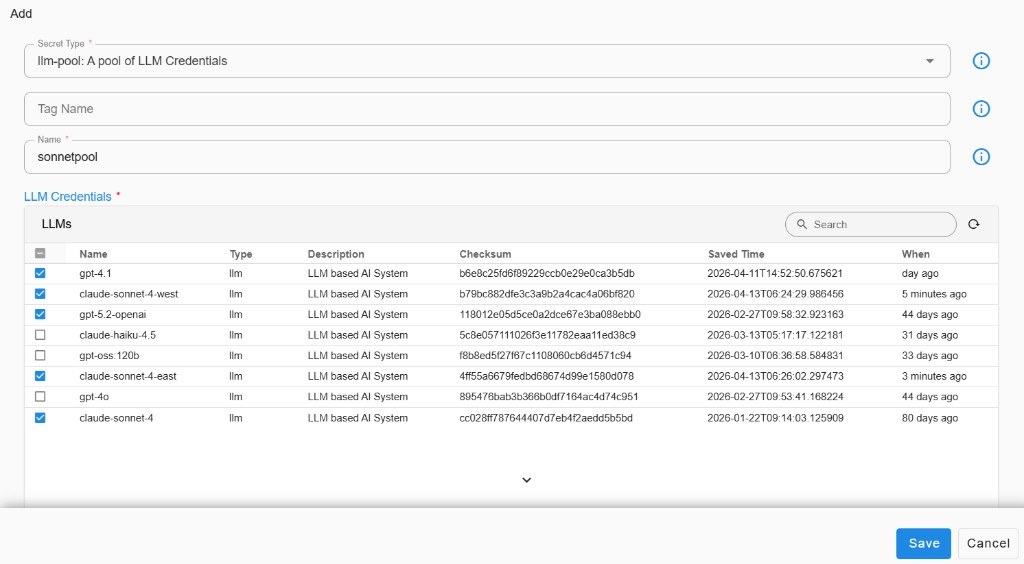Click checksum b79bc882dfe3c3a9b2a4cac4a06bf820
Image resolution: width=1024 pixels, height=564 pixels.
[547, 294]
